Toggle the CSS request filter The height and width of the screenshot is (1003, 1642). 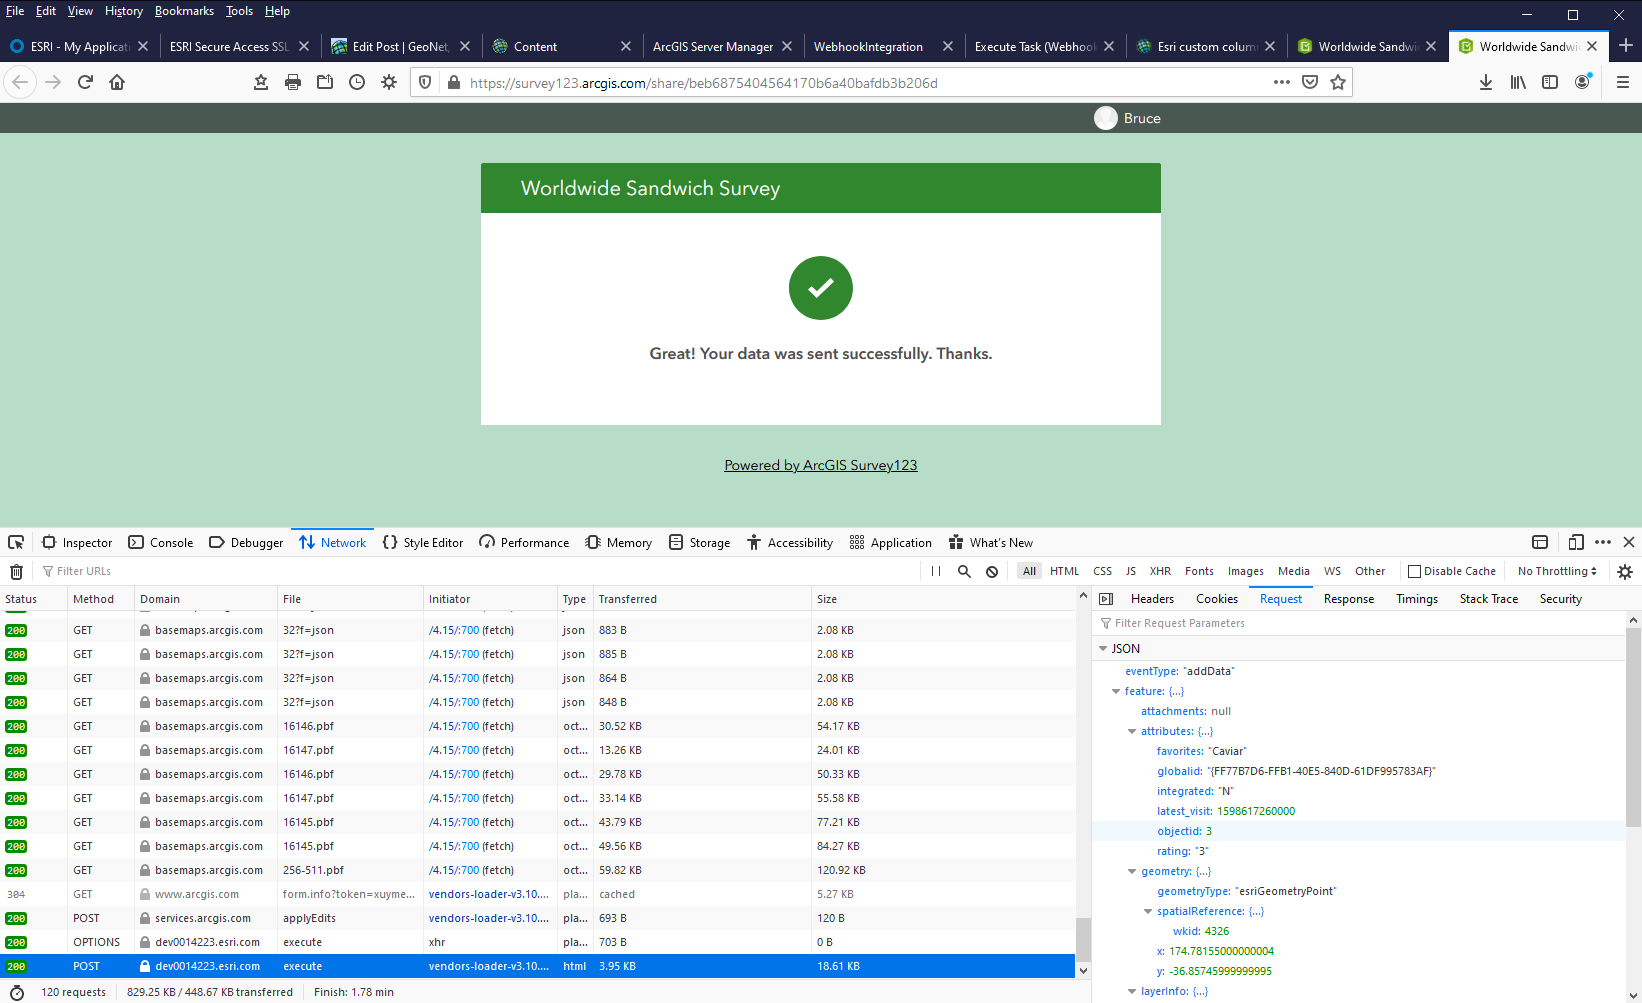click(x=1102, y=571)
